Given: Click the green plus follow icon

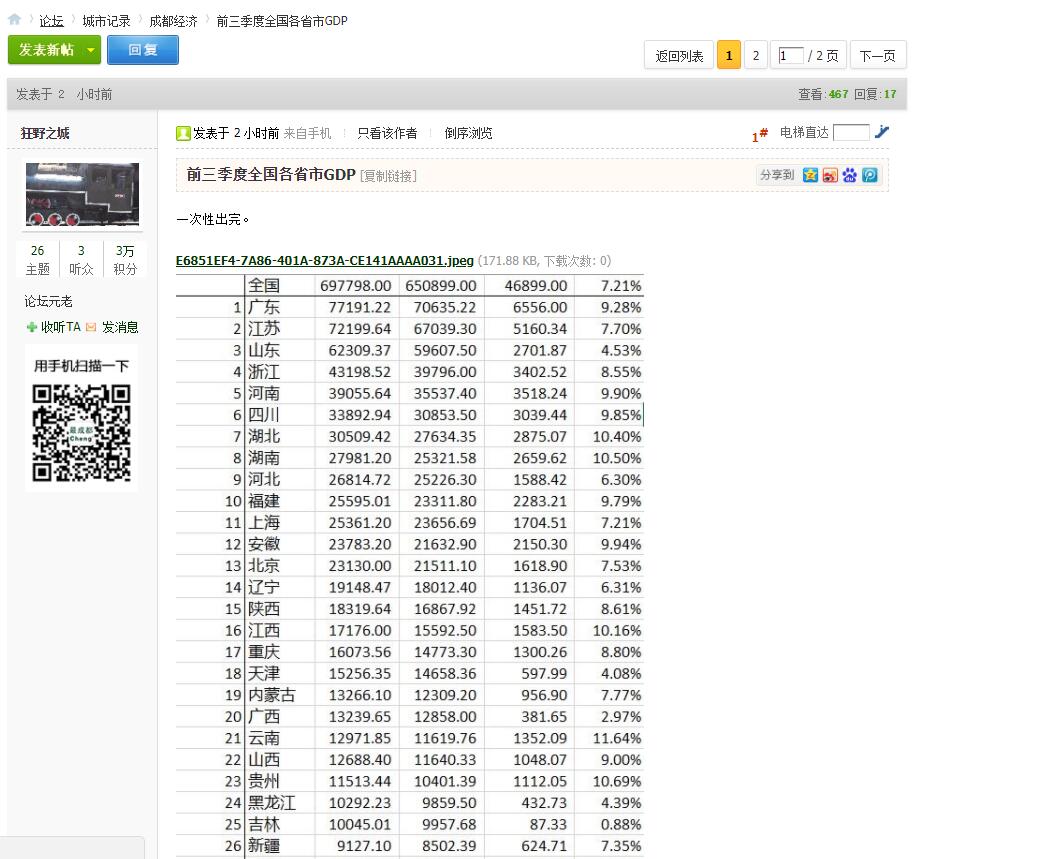Looking at the screenshot, I should pyautogui.click(x=32, y=327).
